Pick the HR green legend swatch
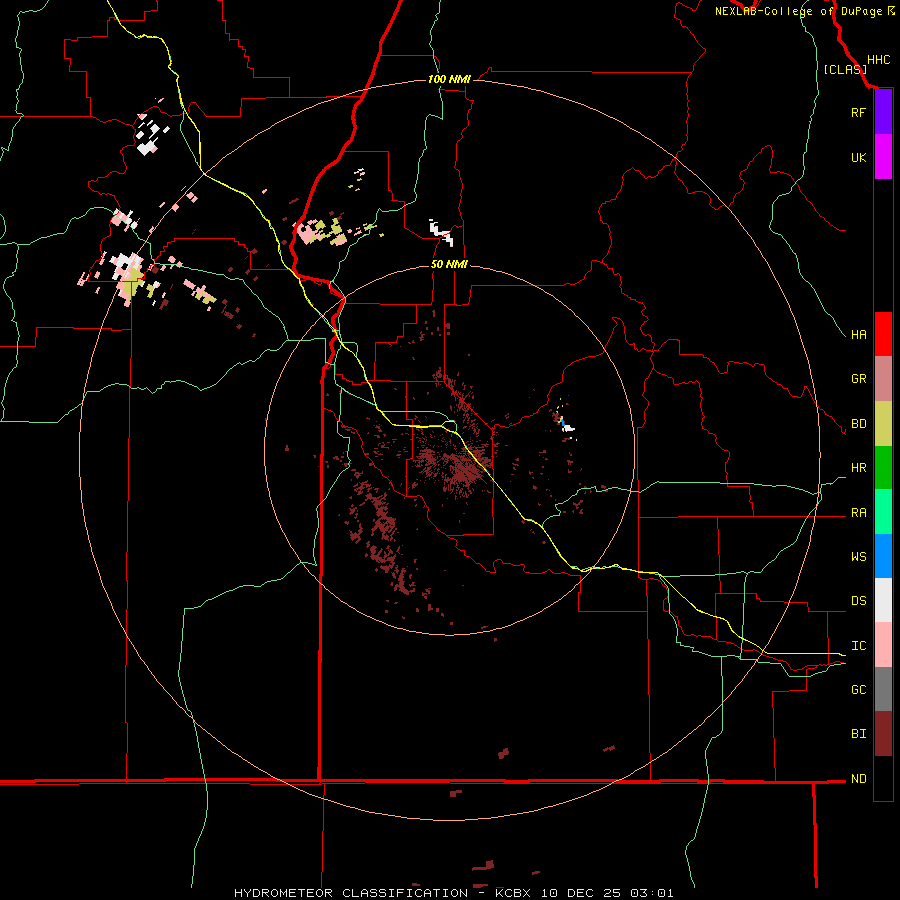 click(x=883, y=468)
